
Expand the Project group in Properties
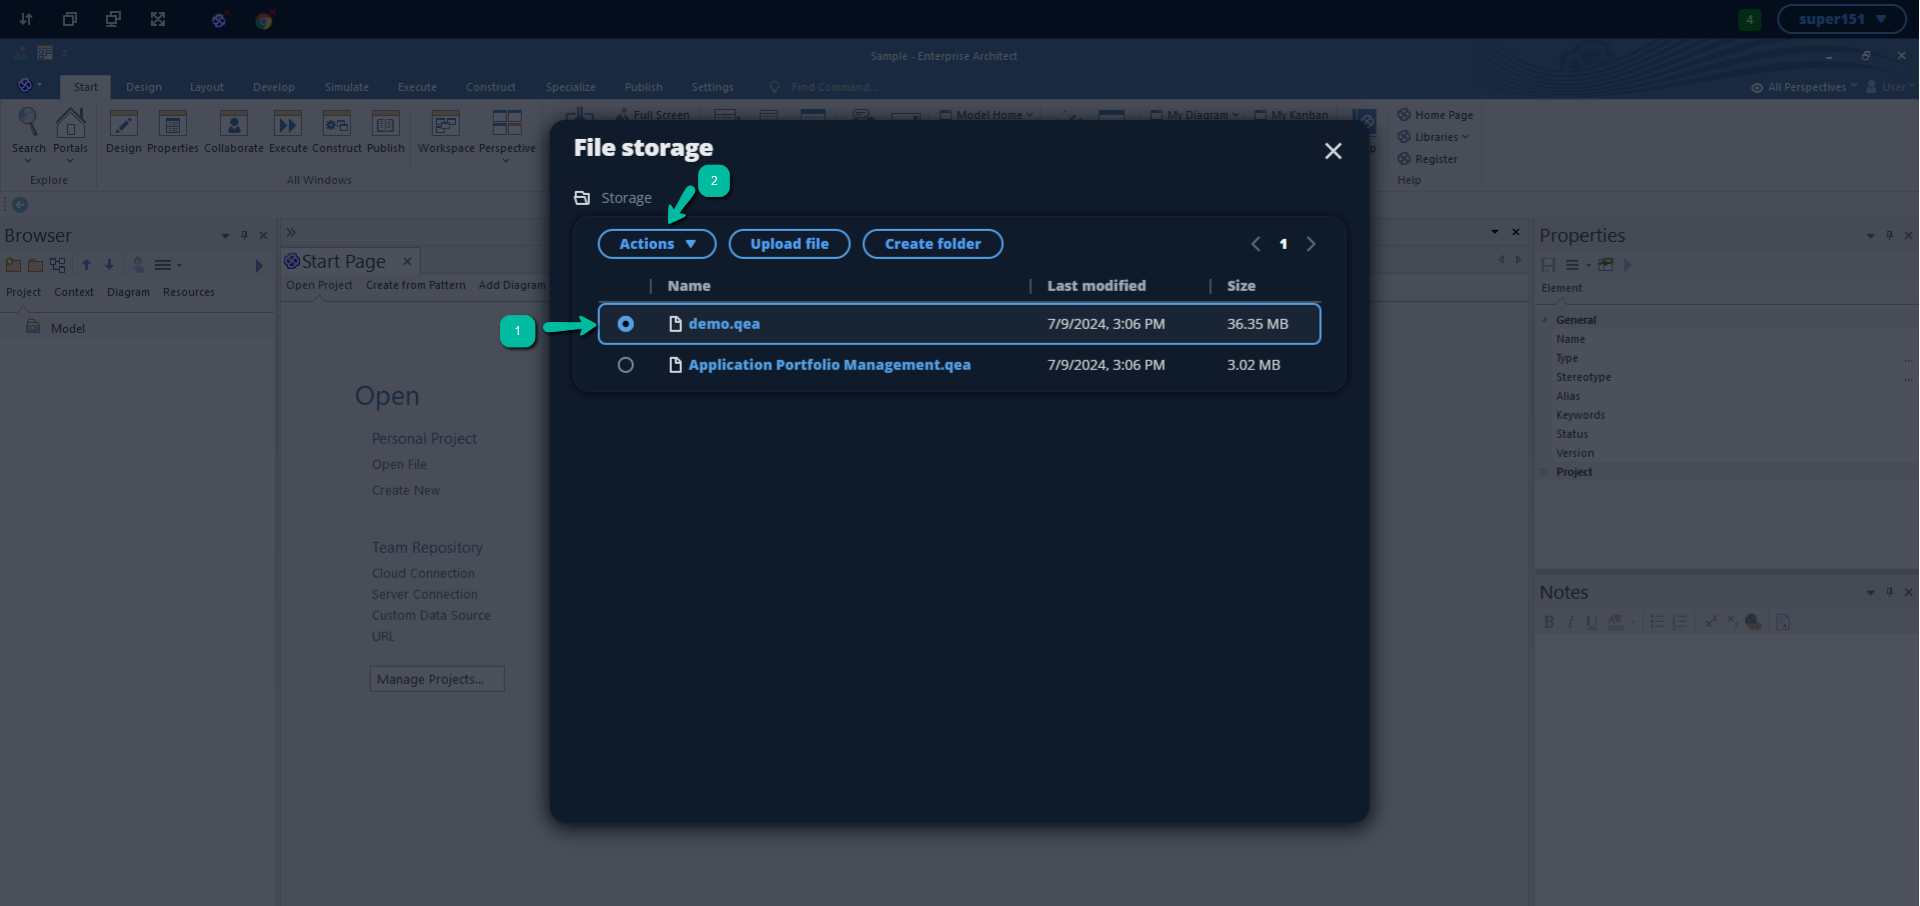1545,472
